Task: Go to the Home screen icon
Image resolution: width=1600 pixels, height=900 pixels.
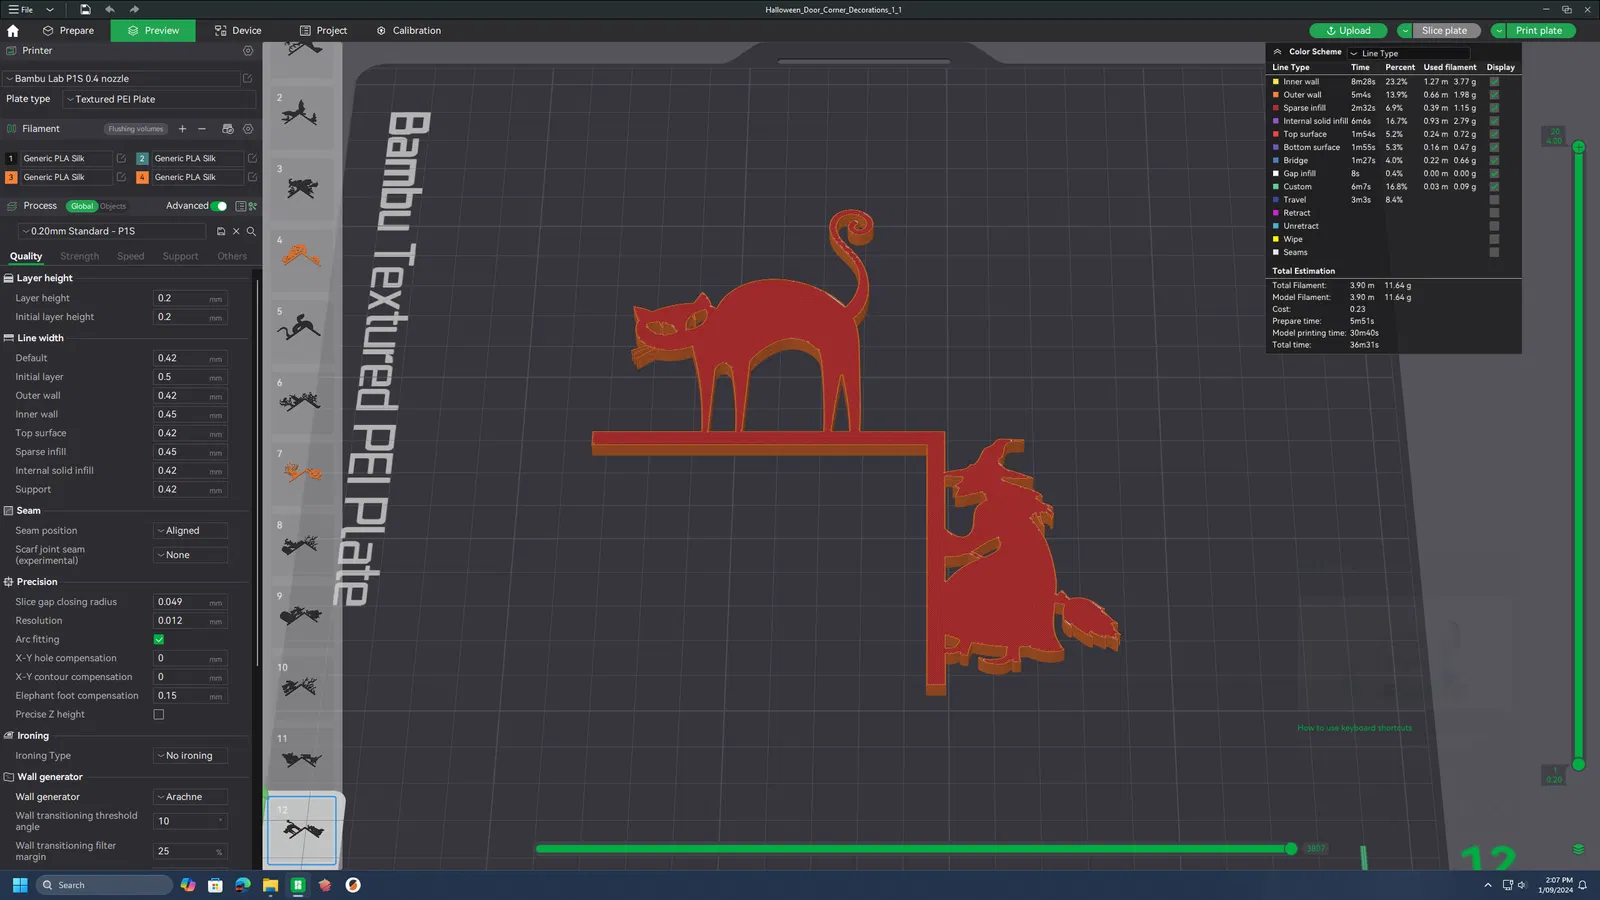Action: pyautogui.click(x=13, y=31)
